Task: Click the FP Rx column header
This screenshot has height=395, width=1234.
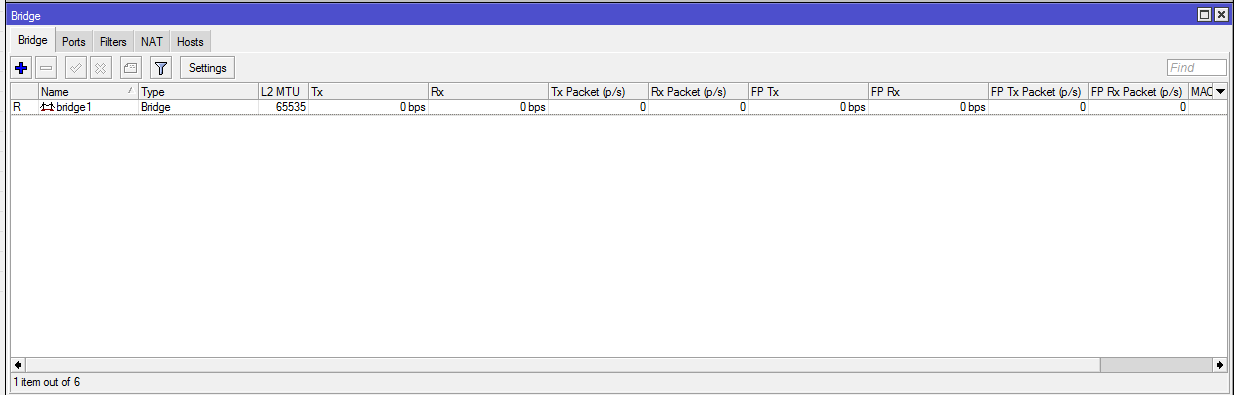Action: pyautogui.click(x=928, y=91)
